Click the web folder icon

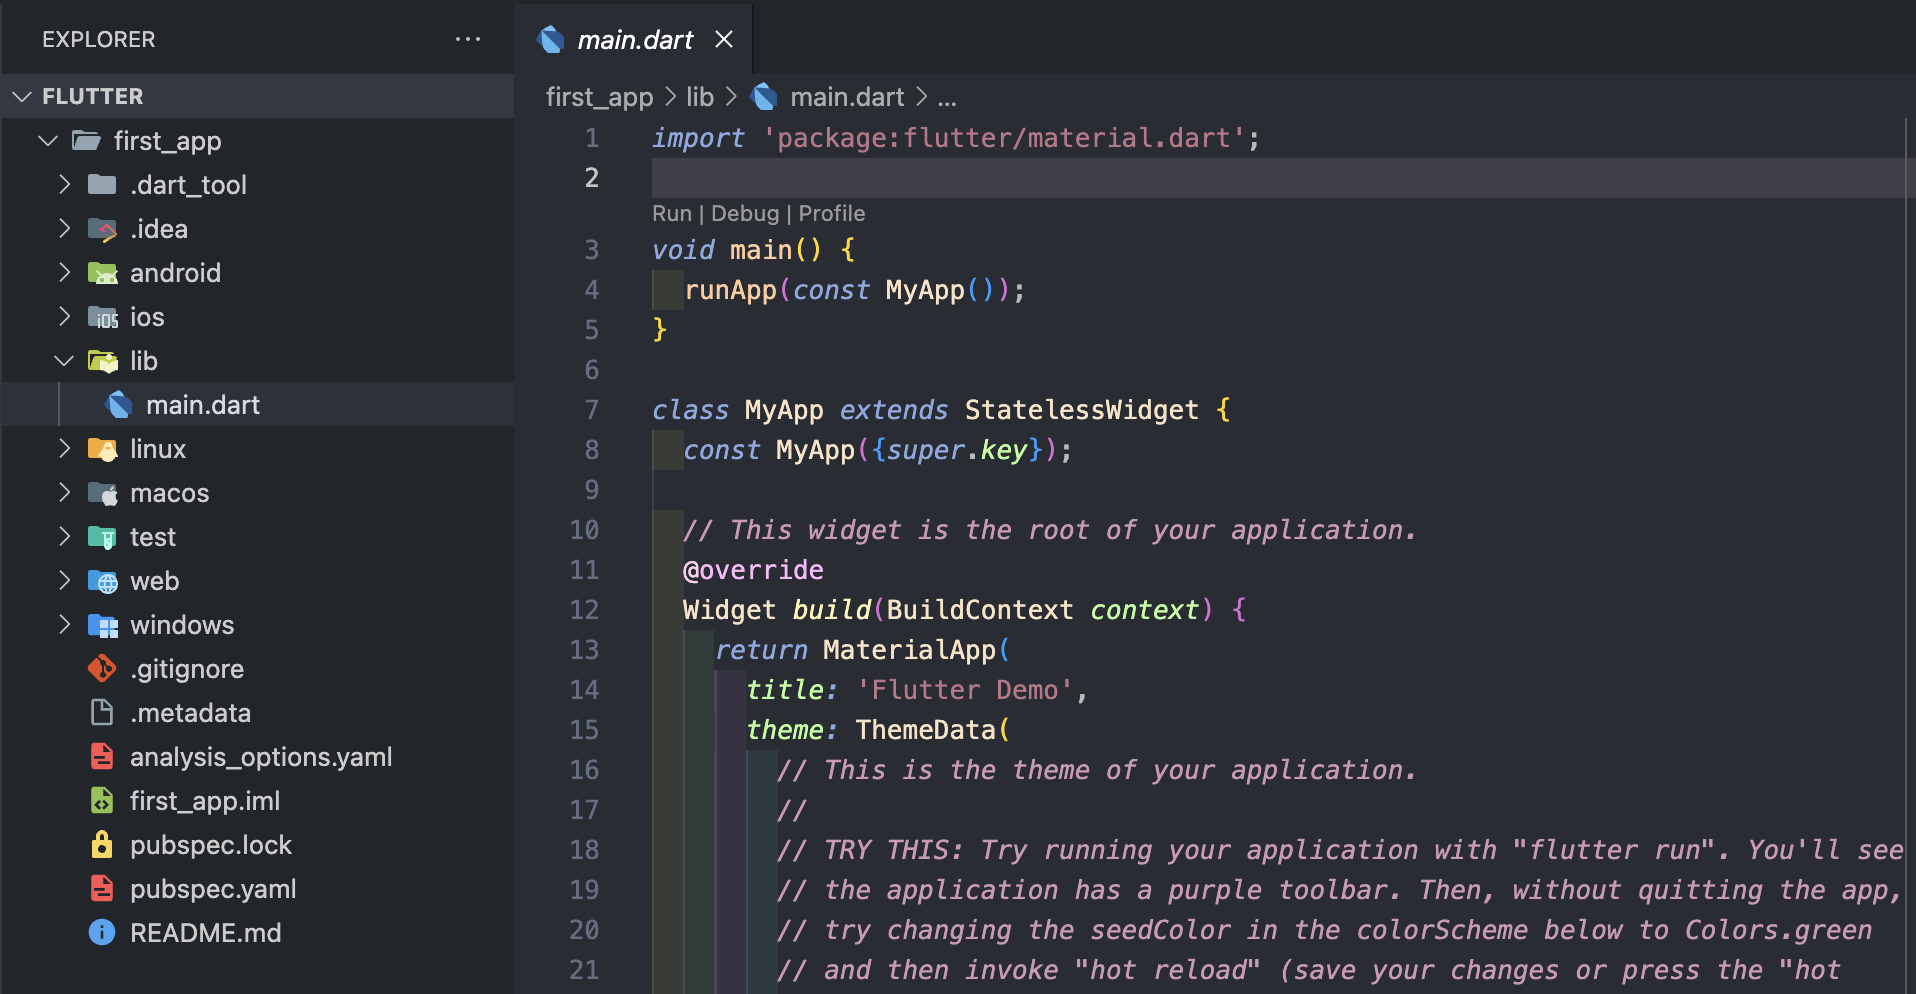[102, 581]
